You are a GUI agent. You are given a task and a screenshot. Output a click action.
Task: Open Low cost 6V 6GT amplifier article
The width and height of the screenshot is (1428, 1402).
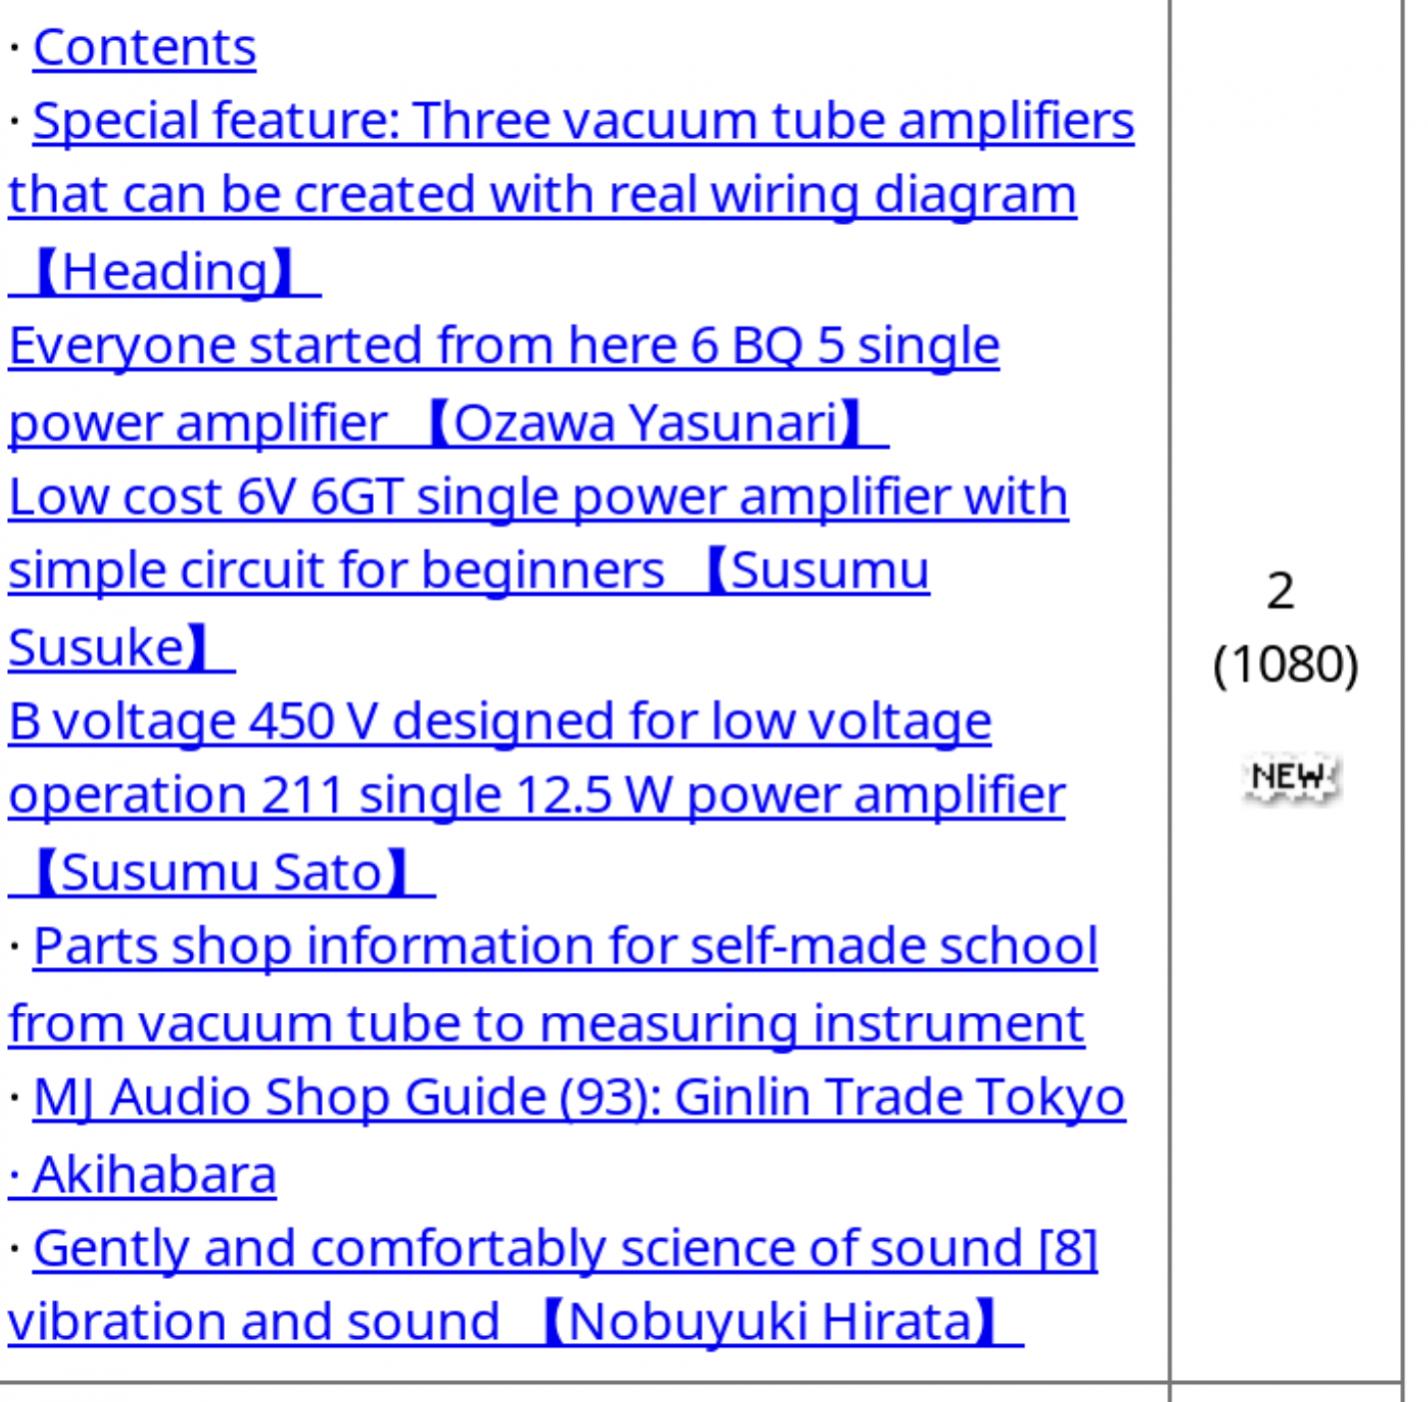click(x=538, y=497)
